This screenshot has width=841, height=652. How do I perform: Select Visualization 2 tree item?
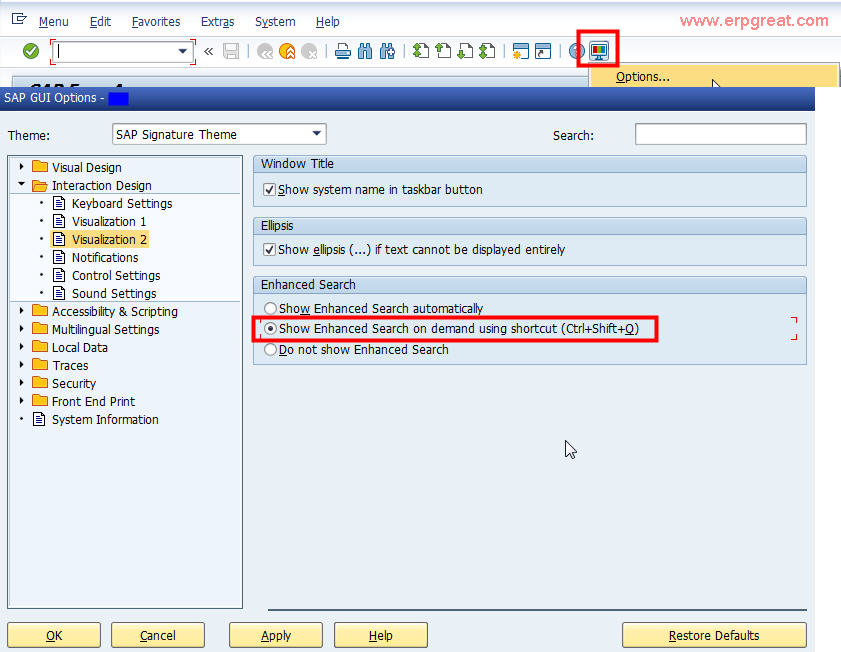point(109,239)
